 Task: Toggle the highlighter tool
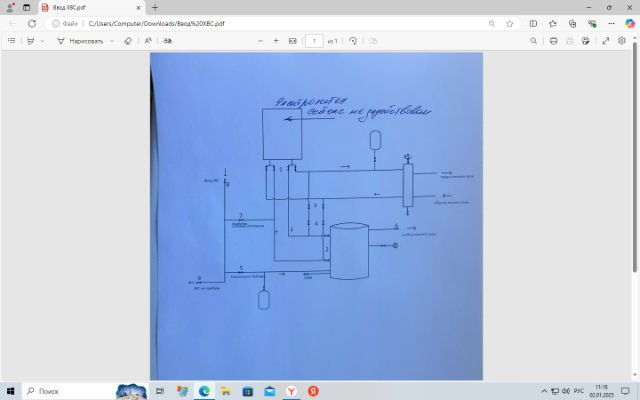30,41
